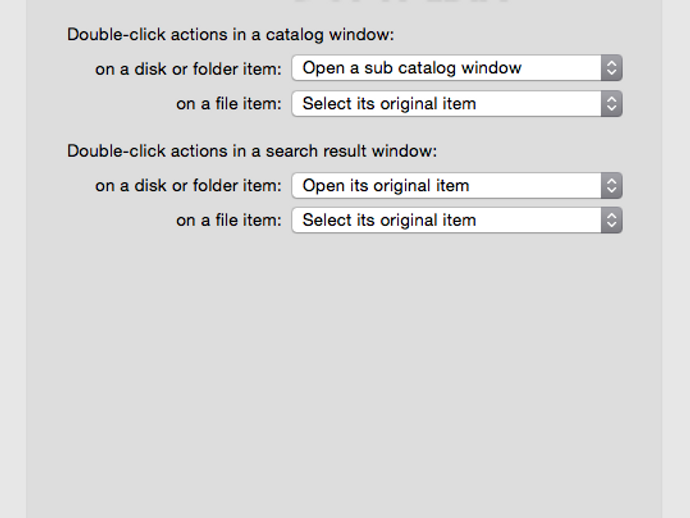Open search result disk or folder dropdown
This screenshot has width=690, height=518.
tap(456, 186)
